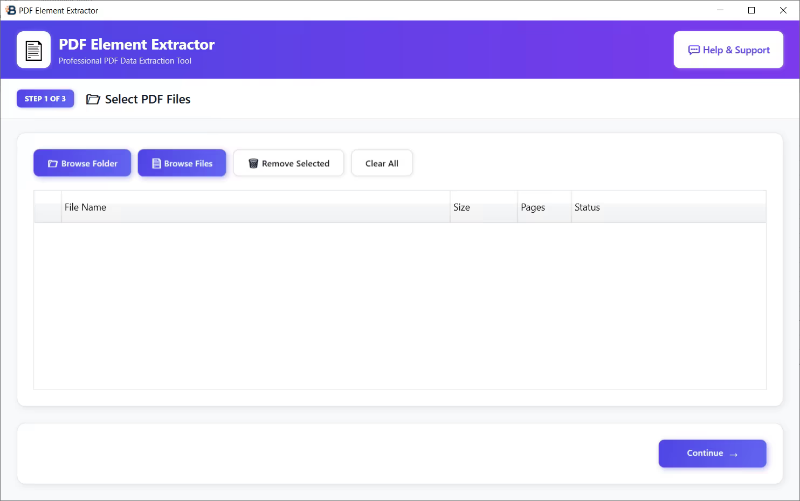Click the open folder icon beside Select PDF Files
This screenshot has height=501, width=800.
[93, 99]
